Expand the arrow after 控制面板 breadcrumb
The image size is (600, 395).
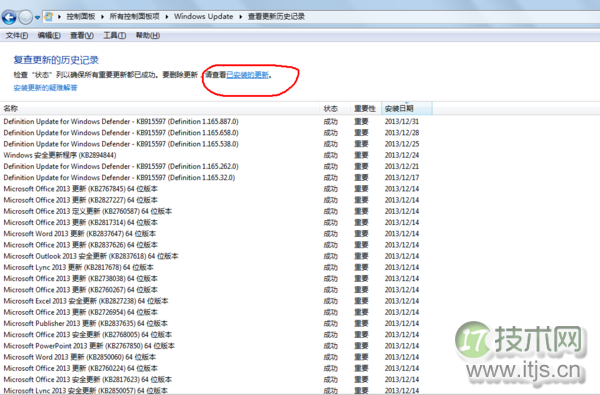click(103, 16)
